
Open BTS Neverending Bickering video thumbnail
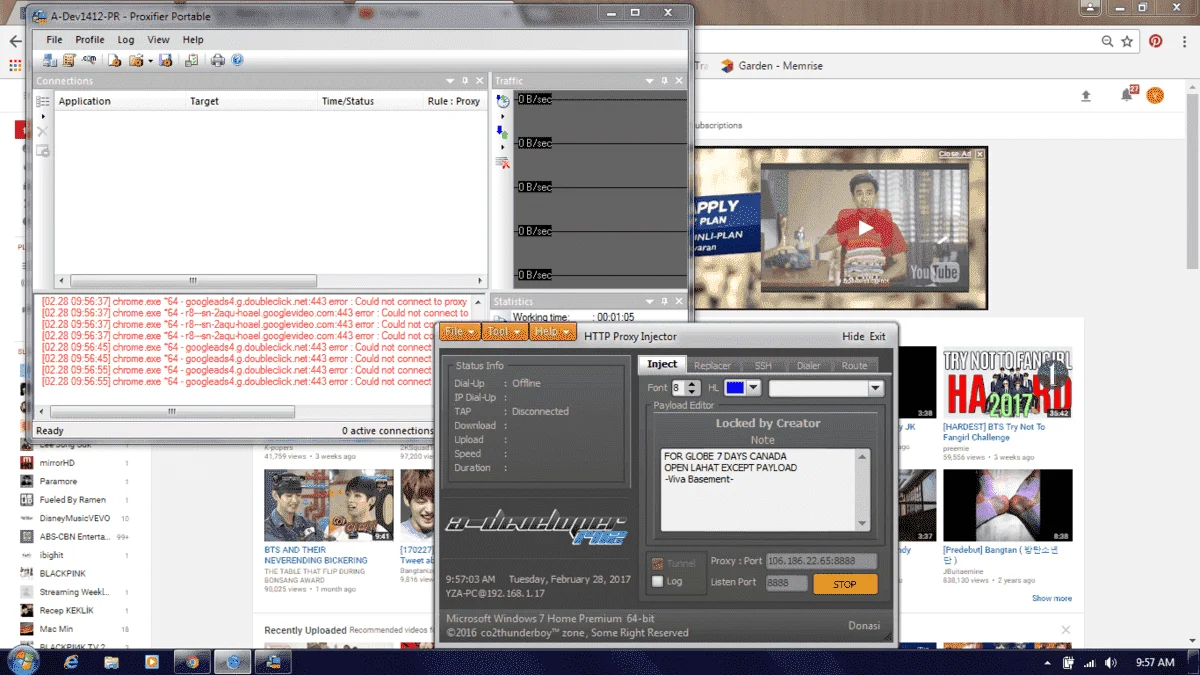coord(329,506)
